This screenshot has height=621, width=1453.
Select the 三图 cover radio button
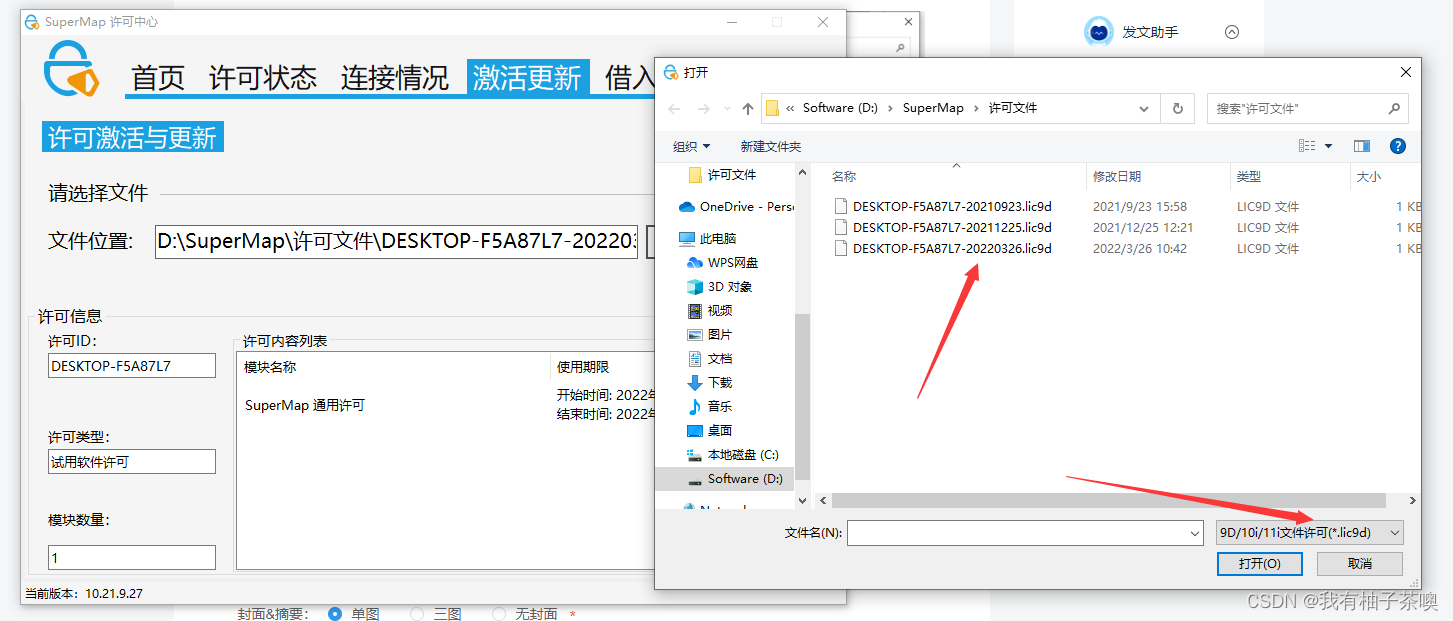click(417, 613)
